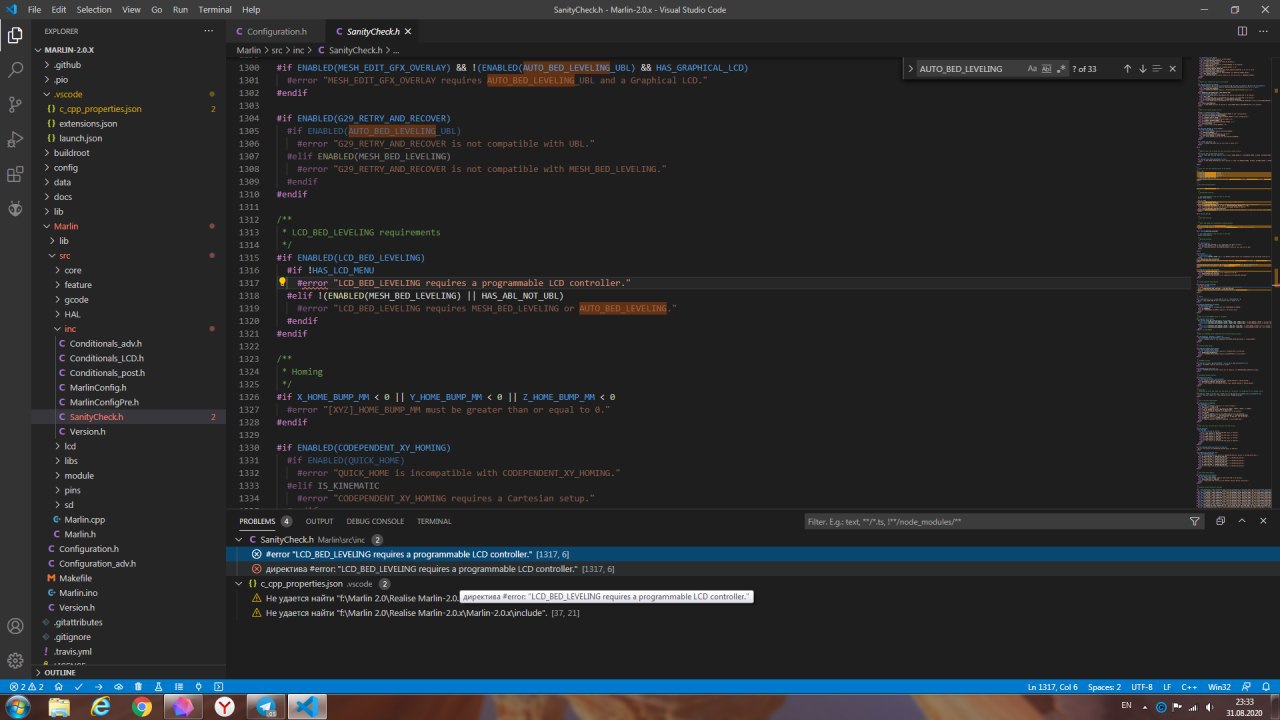Toggle Use Regular Expression in find widget
1280x720 pixels.
(x=1062, y=69)
